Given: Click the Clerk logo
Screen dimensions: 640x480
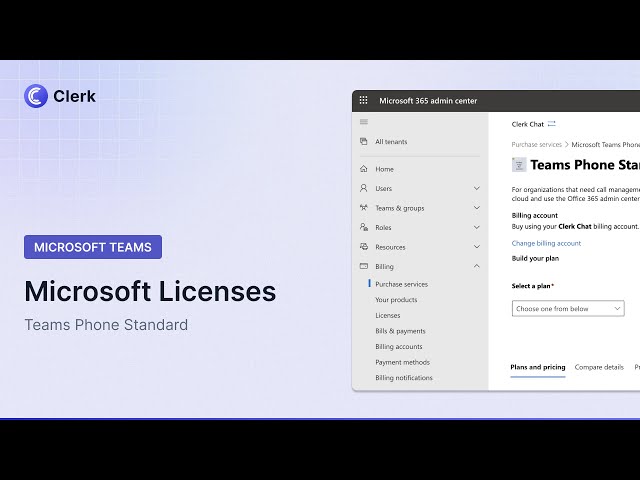Looking at the screenshot, I should tap(60, 96).
